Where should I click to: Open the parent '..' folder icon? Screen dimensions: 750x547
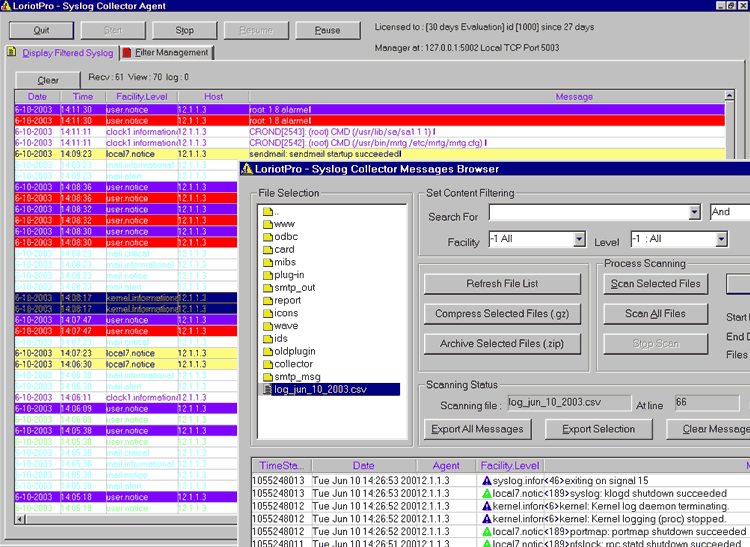click(x=268, y=211)
